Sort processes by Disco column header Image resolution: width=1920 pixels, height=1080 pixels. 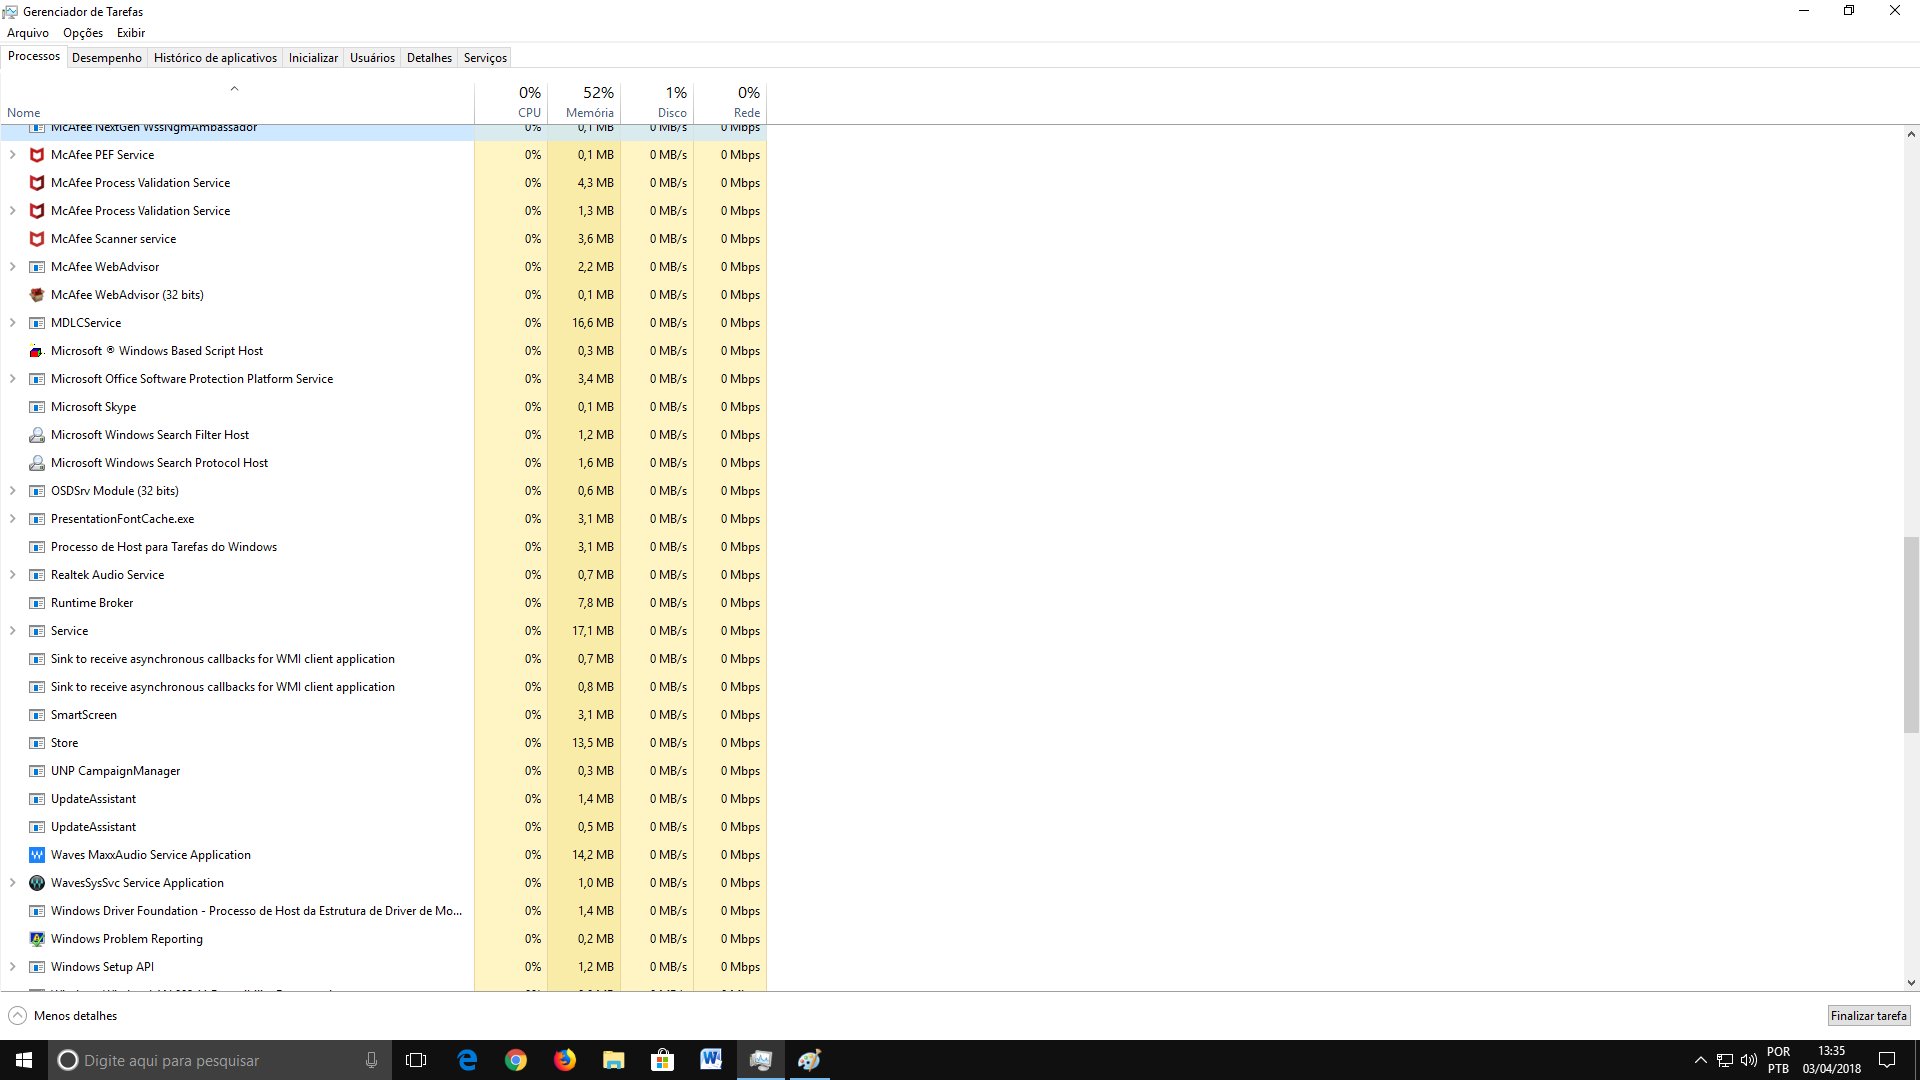657,103
